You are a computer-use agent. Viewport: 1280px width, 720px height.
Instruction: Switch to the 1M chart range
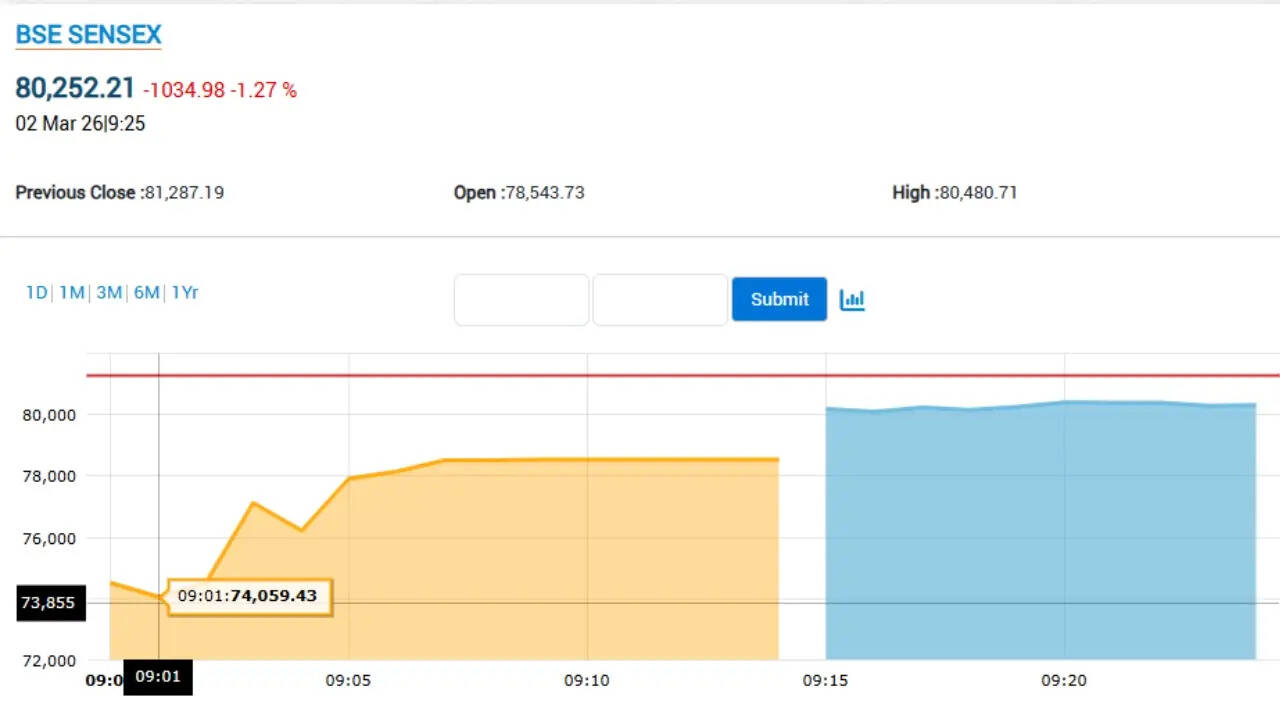pos(71,293)
